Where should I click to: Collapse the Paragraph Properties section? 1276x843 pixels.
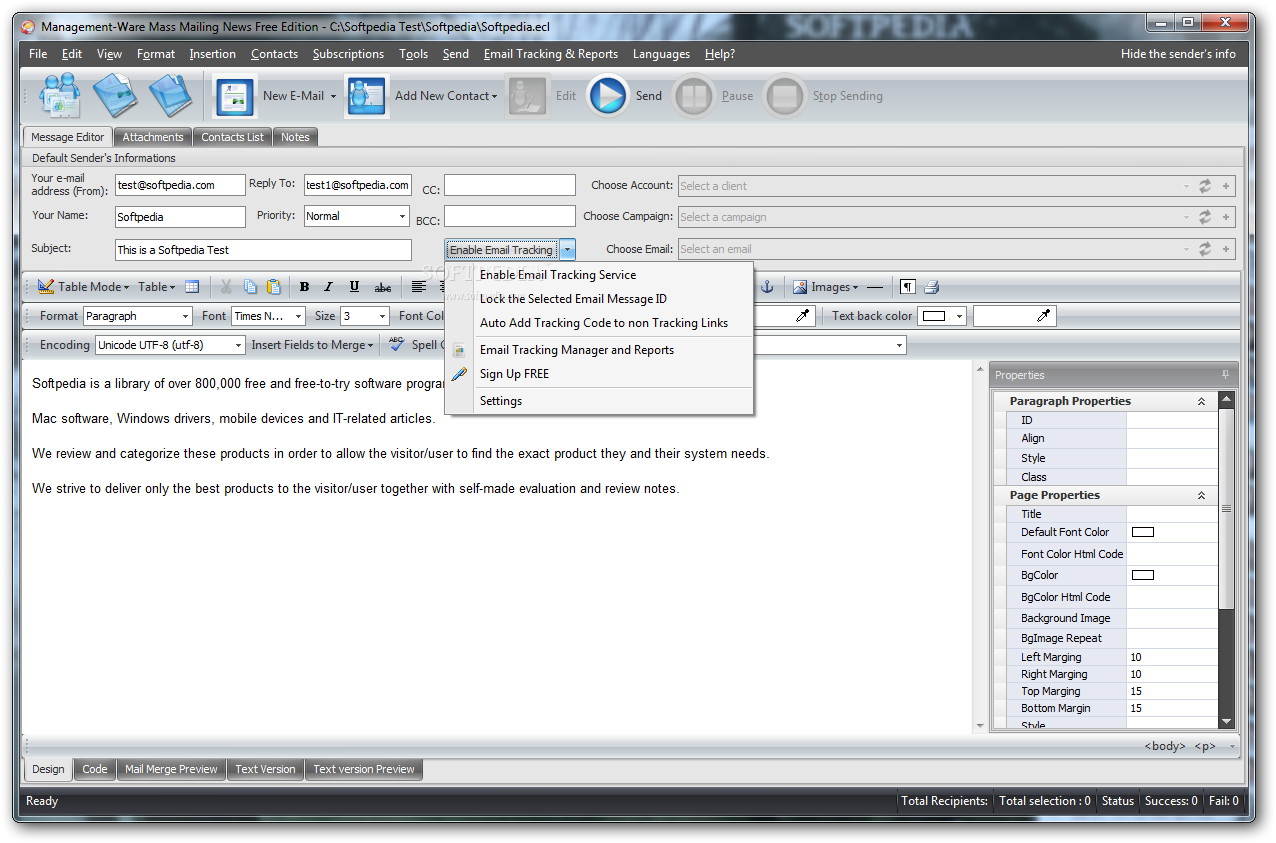pyautogui.click(x=1201, y=401)
